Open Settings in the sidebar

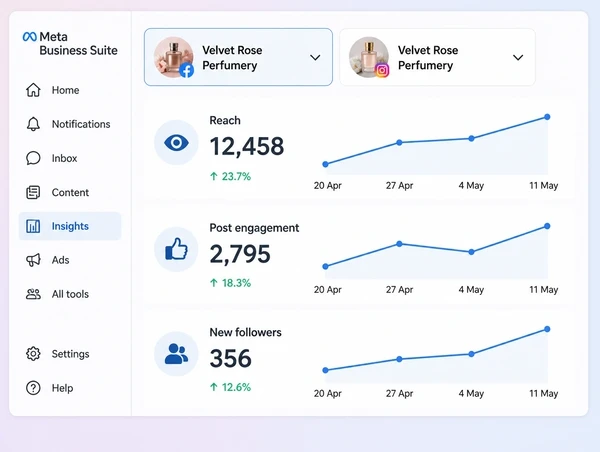[x=70, y=354]
